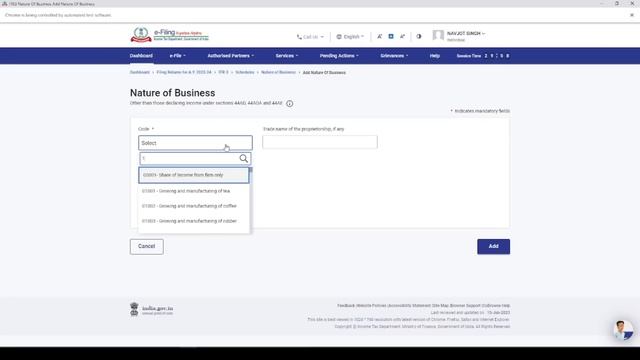640x360 pixels.
Task: Open the Authorised Partners menu
Action: 231,56
